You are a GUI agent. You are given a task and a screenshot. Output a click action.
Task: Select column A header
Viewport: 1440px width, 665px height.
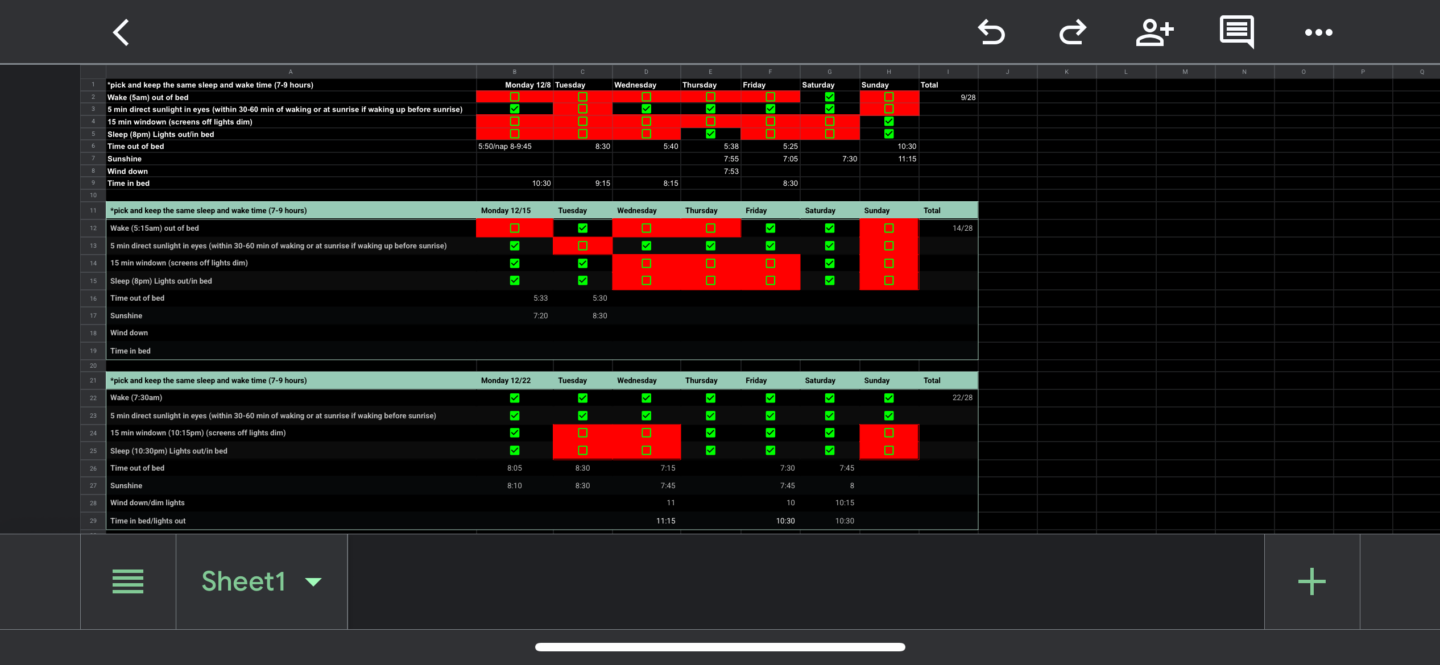291,72
